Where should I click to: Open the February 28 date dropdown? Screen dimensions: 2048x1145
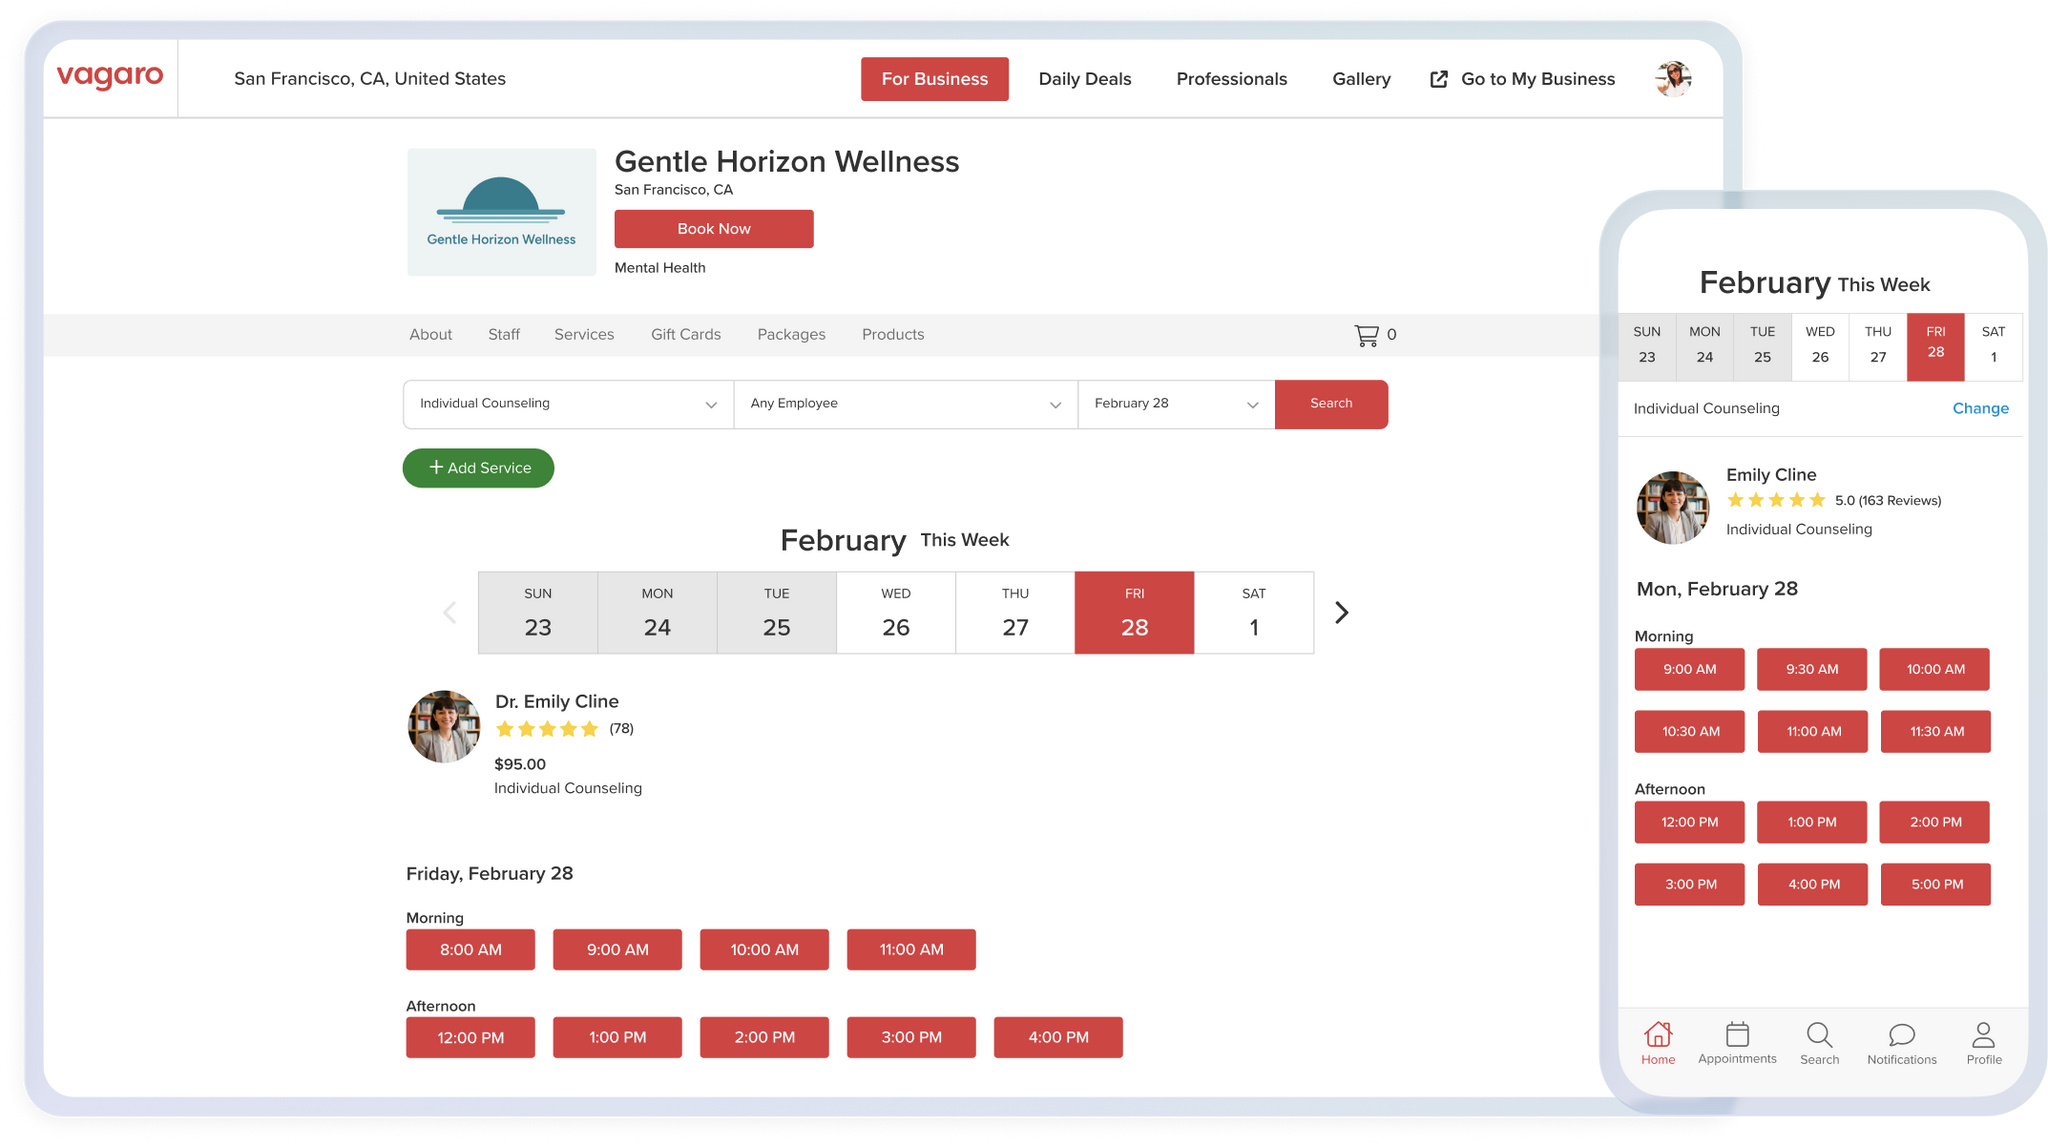(x=1176, y=404)
